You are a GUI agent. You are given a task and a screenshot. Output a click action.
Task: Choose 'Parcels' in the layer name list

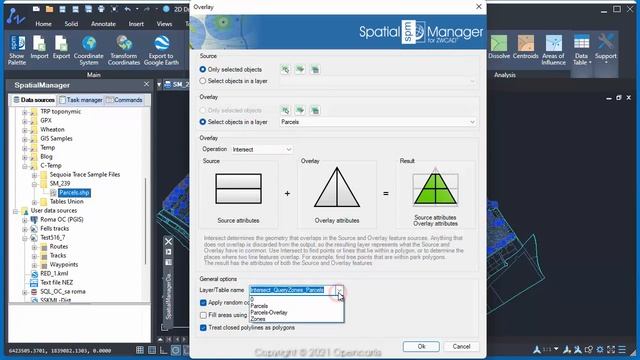click(x=259, y=306)
